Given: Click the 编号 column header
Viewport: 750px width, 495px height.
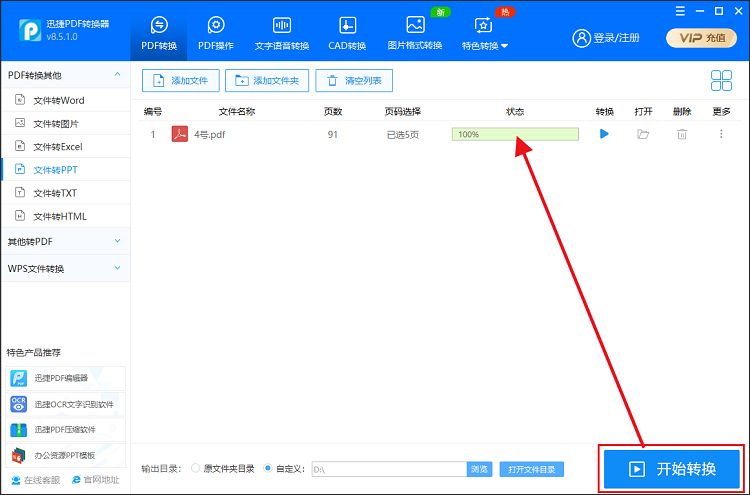Looking at the screenshot, I should (x=153, y=111).
